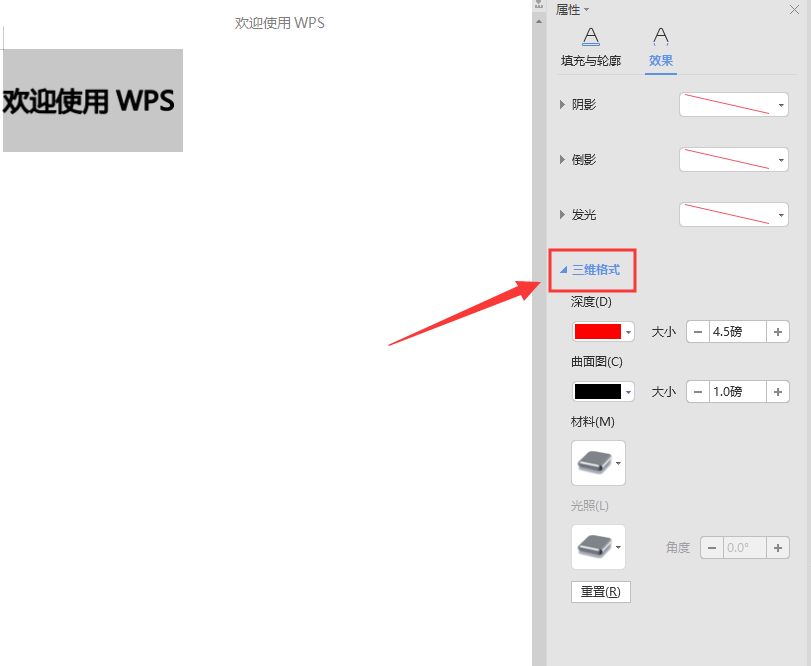Decrease the 深度 size value

[698, 332]
